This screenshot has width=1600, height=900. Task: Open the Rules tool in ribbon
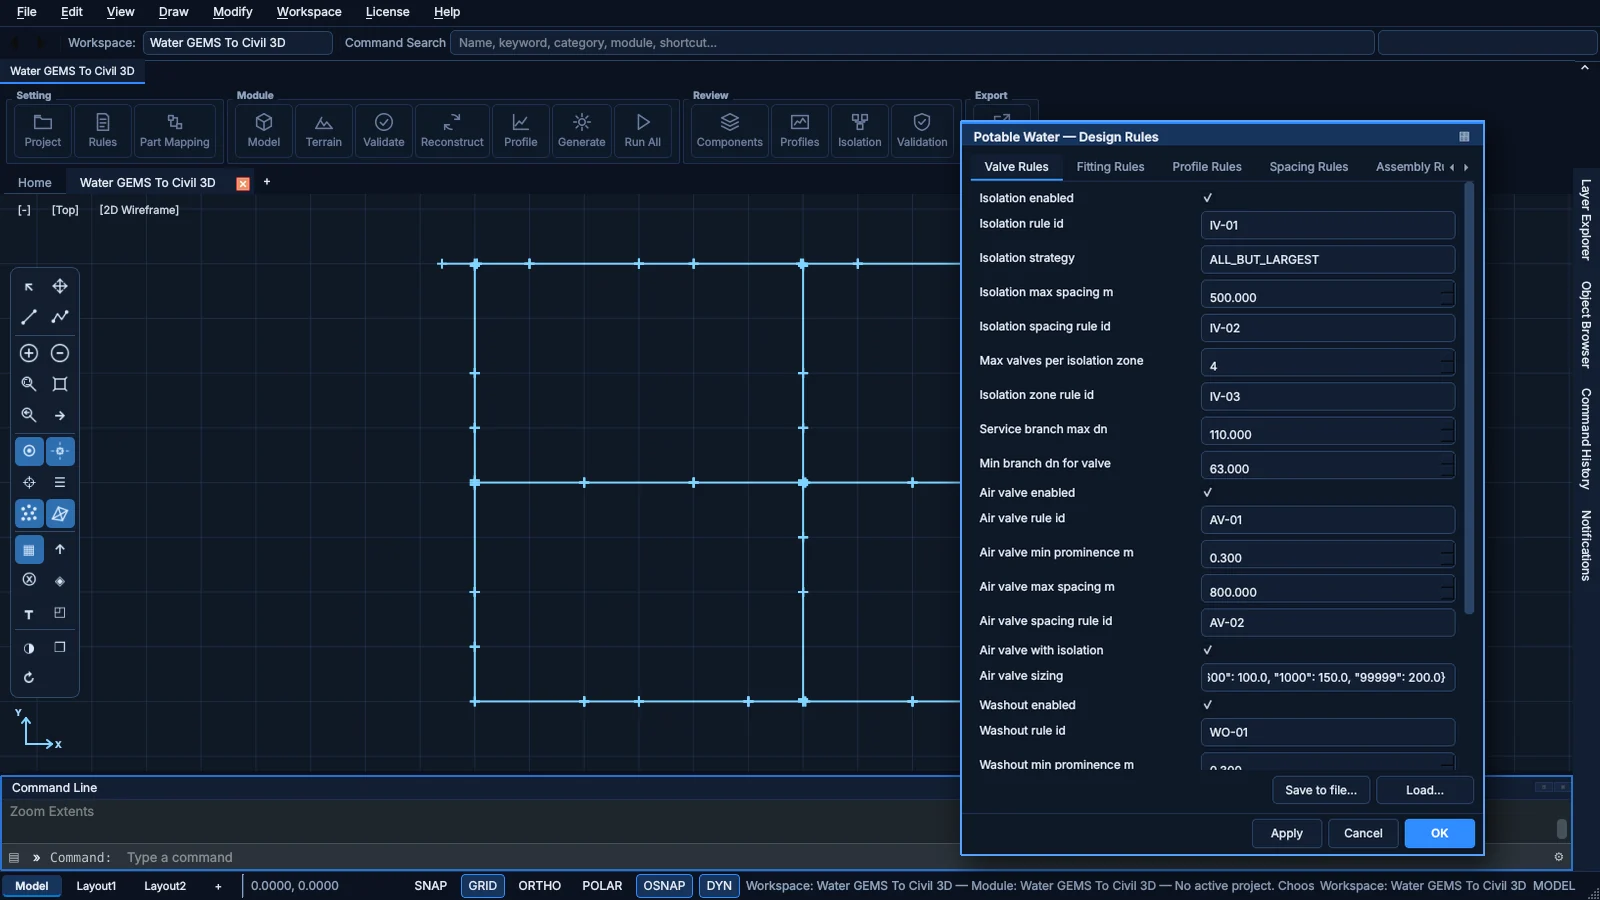102,131
